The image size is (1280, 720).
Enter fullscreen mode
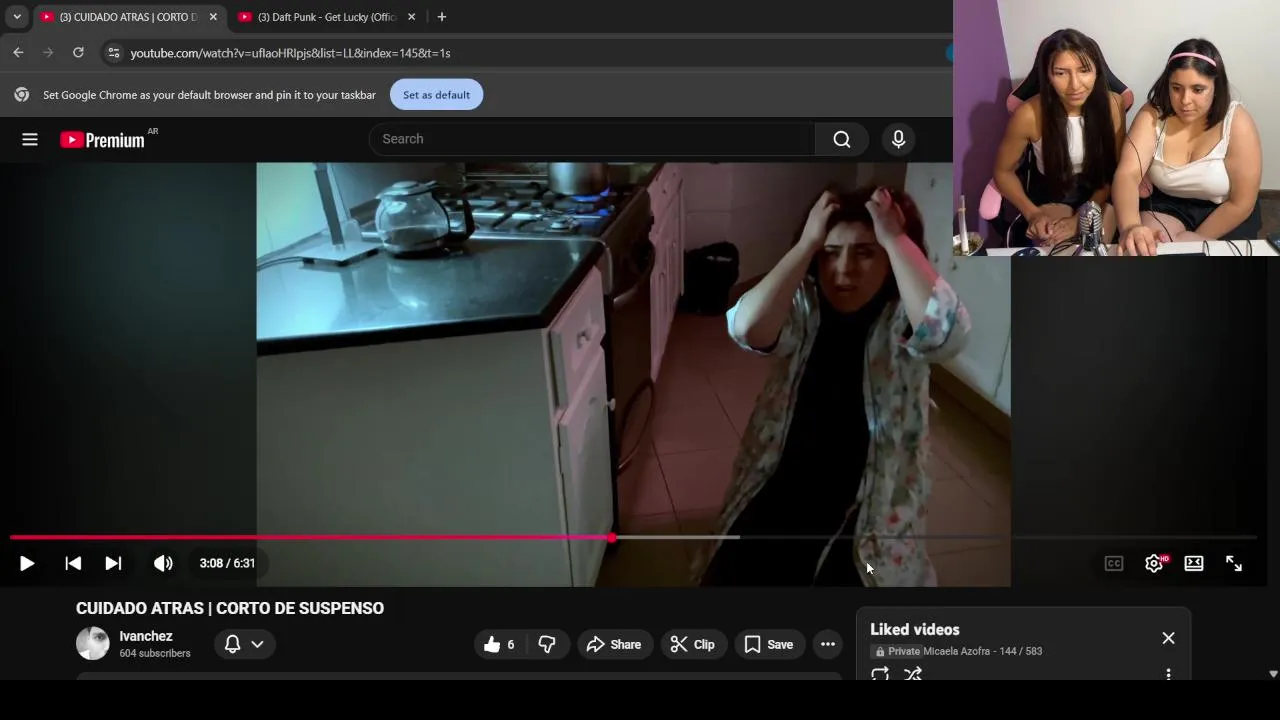(1234, 564)
